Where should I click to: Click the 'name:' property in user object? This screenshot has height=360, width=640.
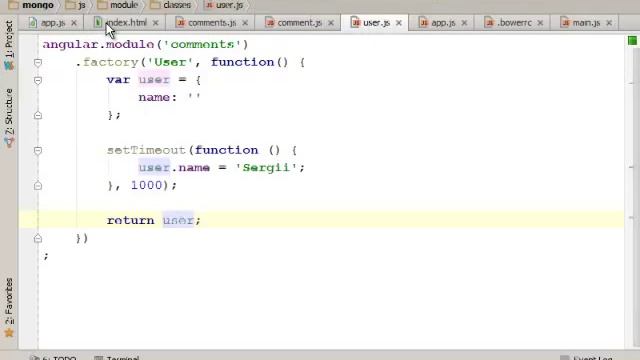point(158,98)
